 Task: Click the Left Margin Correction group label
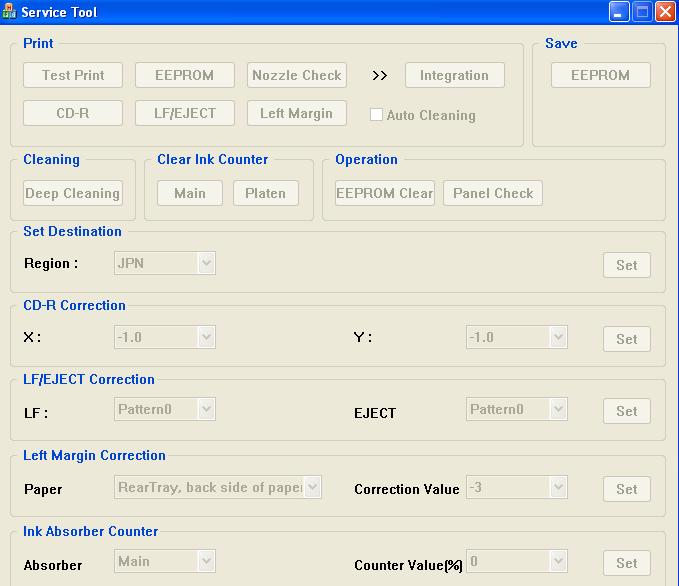click(x=94, y=456)
